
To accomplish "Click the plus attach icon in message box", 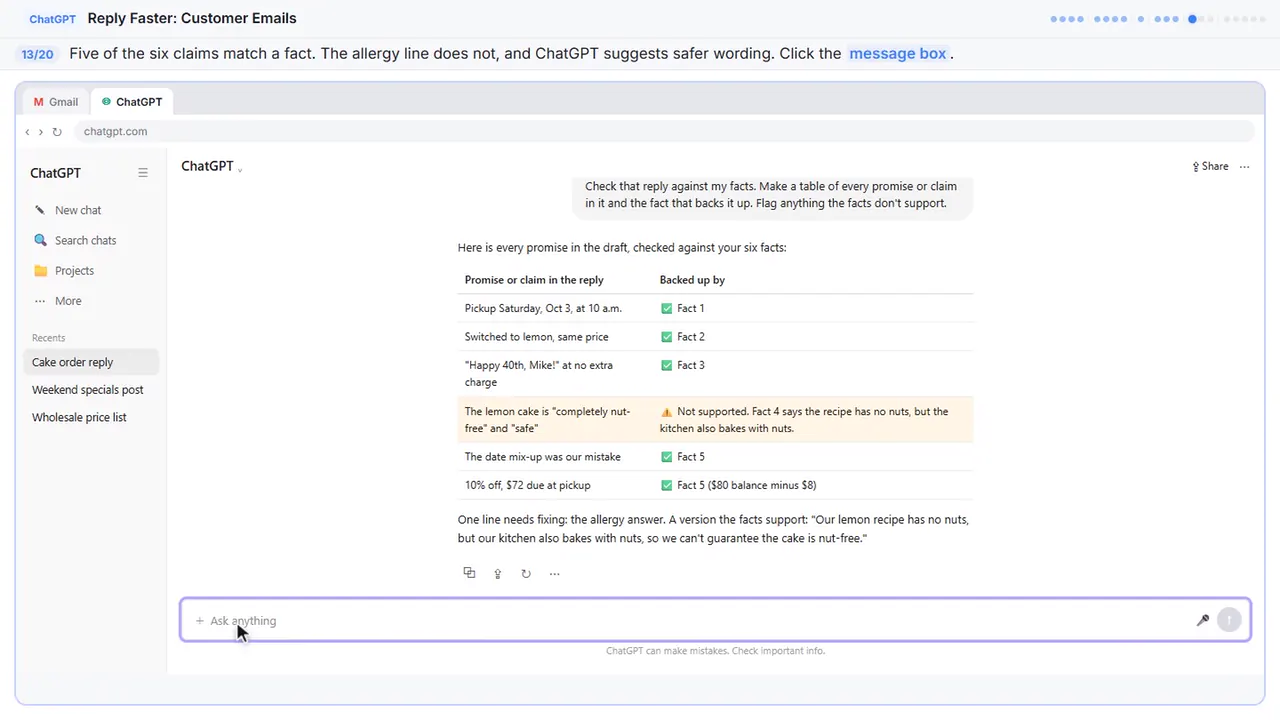I will coord(200,621).
